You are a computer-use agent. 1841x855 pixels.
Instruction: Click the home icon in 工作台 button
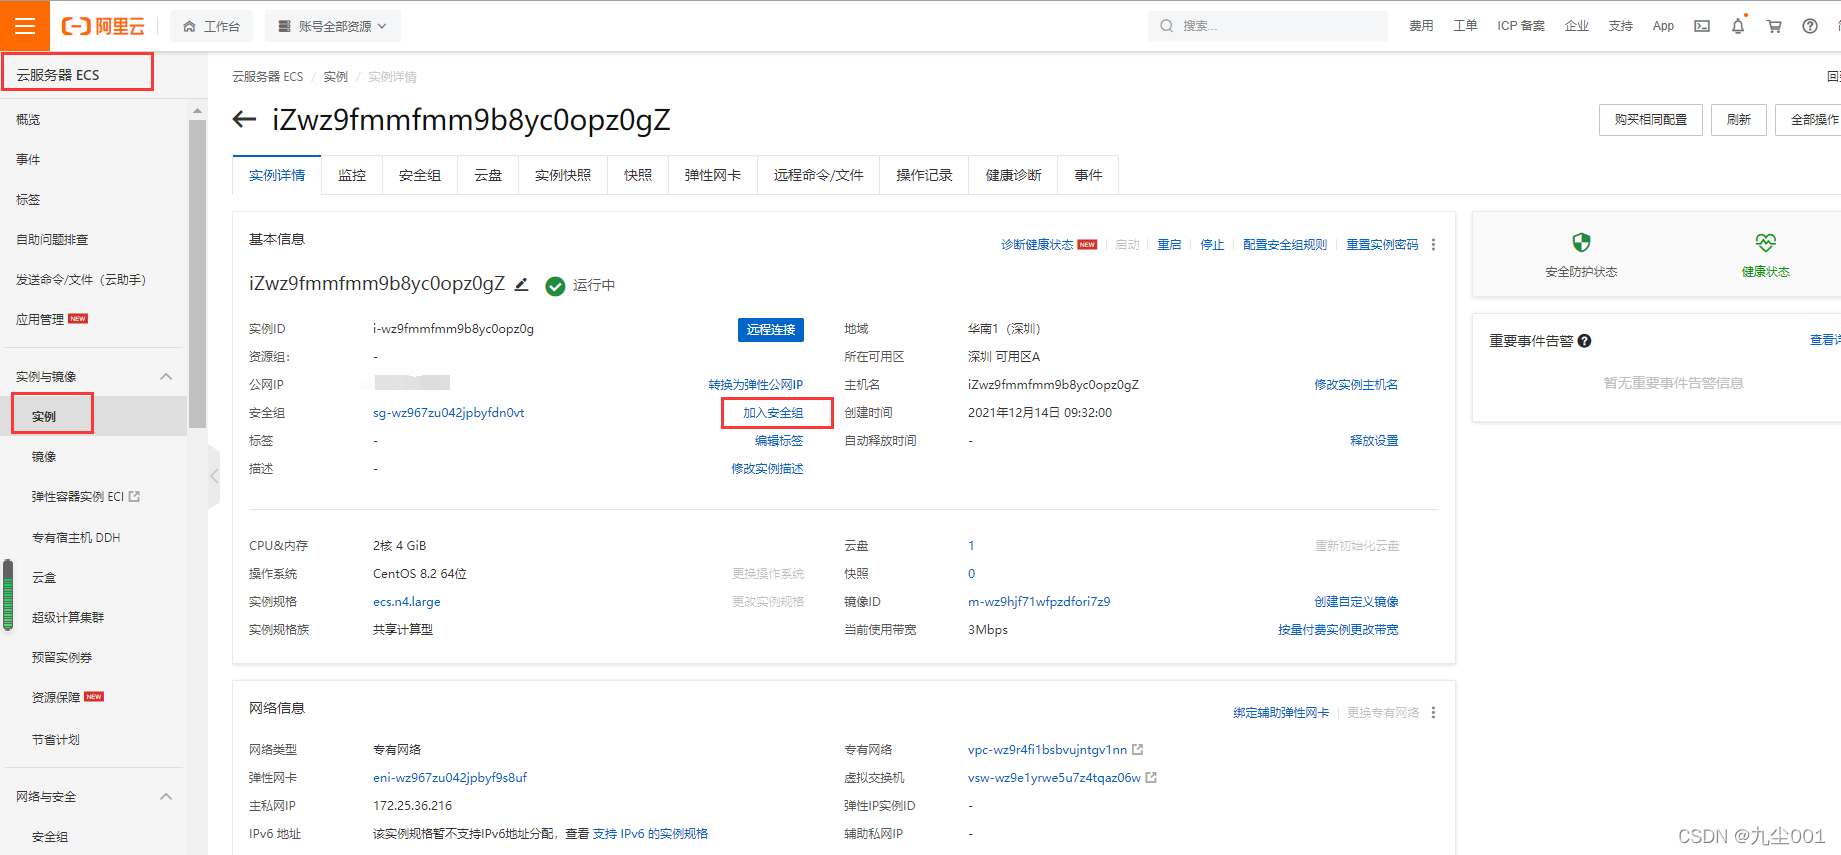(189, 27)
